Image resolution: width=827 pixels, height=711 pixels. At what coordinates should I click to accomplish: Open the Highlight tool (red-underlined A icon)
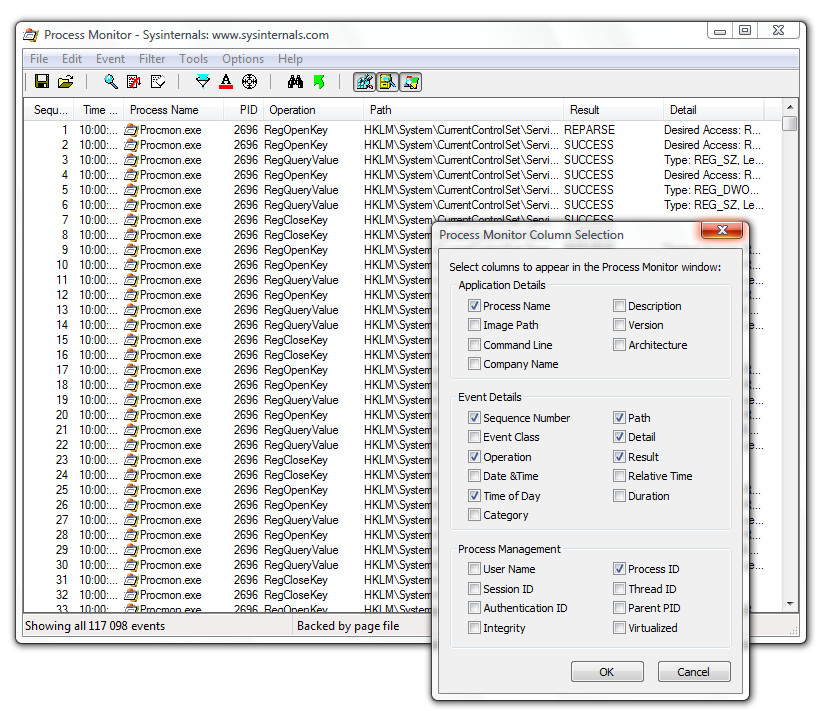tap(226, 82)
